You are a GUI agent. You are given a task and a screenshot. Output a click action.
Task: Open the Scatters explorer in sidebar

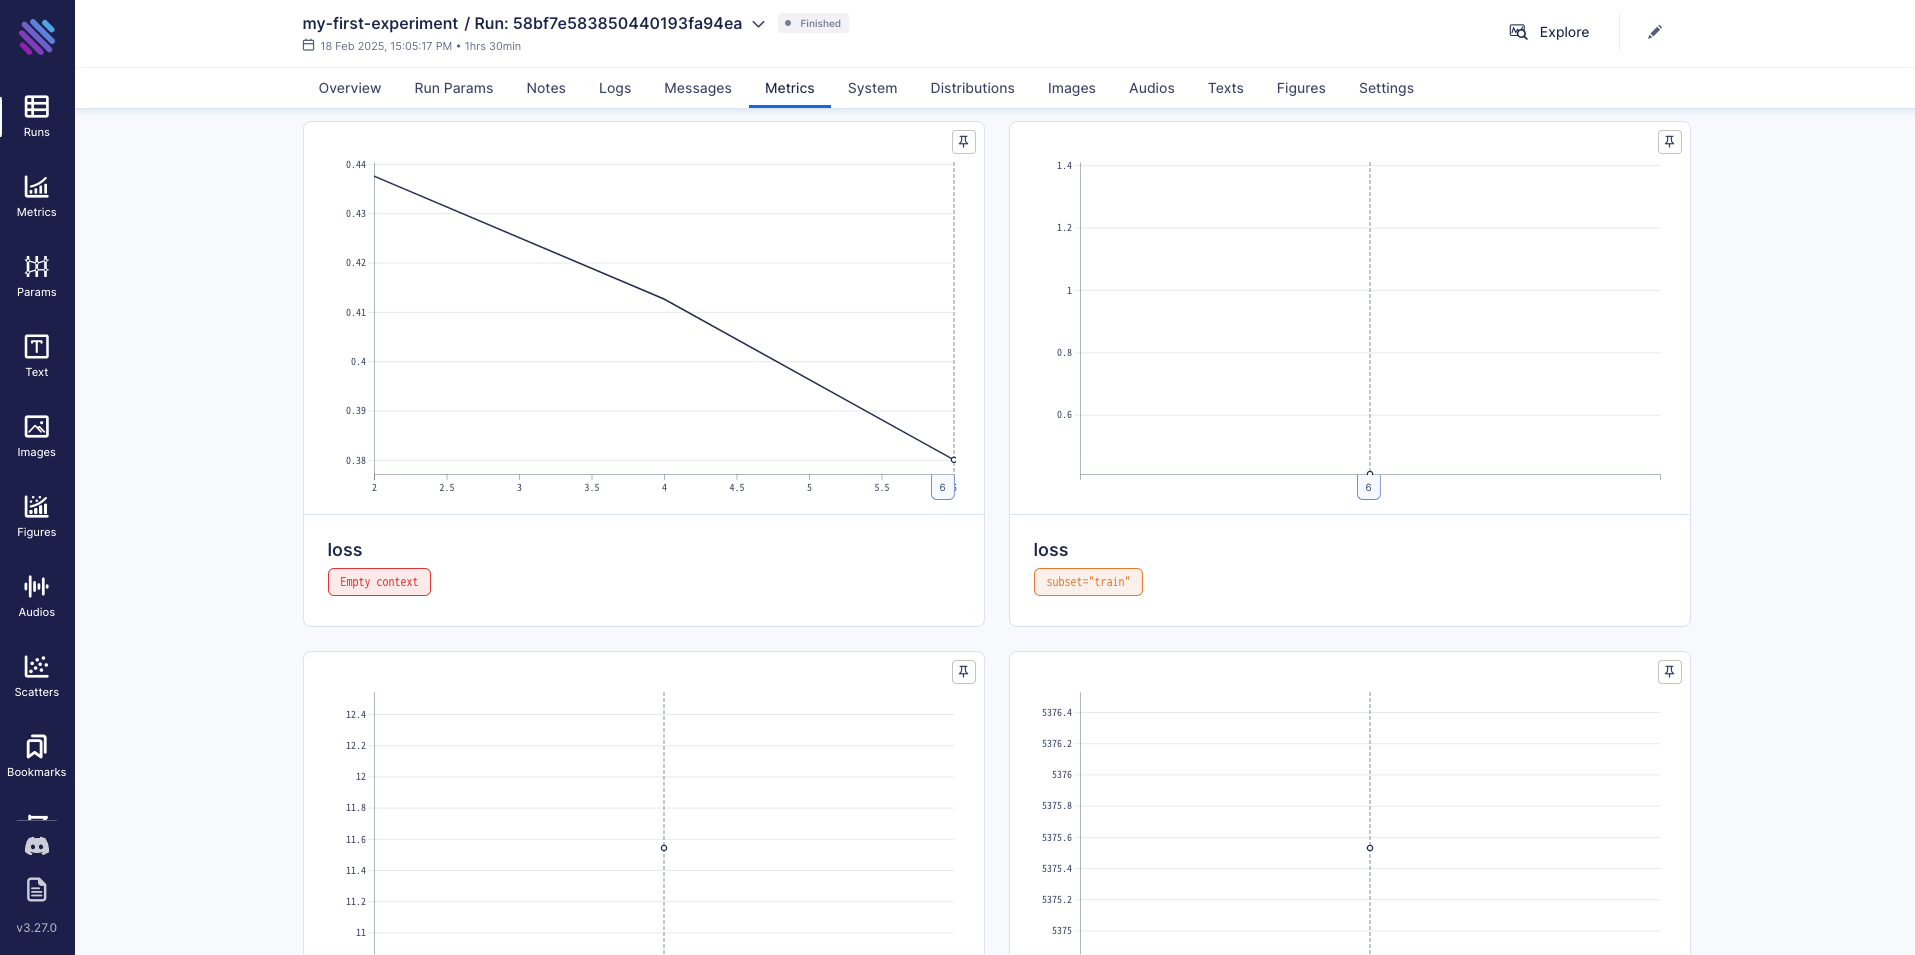[37, 676]
